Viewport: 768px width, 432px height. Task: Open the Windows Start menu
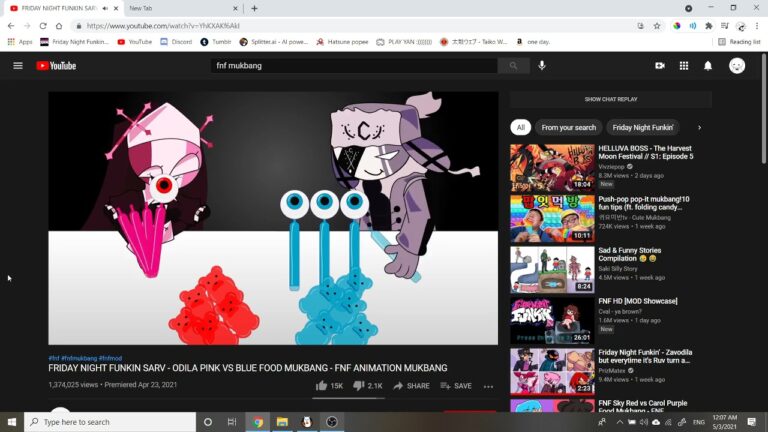[12, 422]
